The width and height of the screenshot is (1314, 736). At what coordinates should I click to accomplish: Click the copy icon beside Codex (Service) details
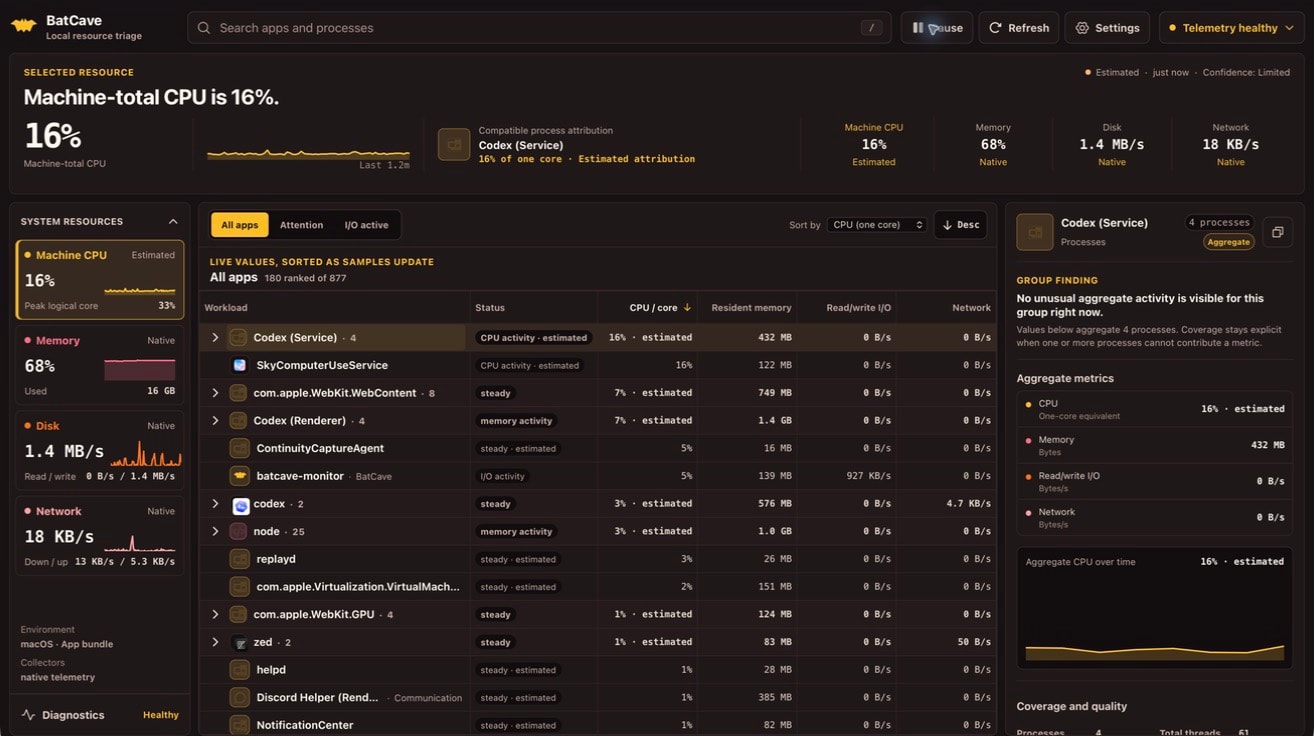click(x=1277, y=232)
